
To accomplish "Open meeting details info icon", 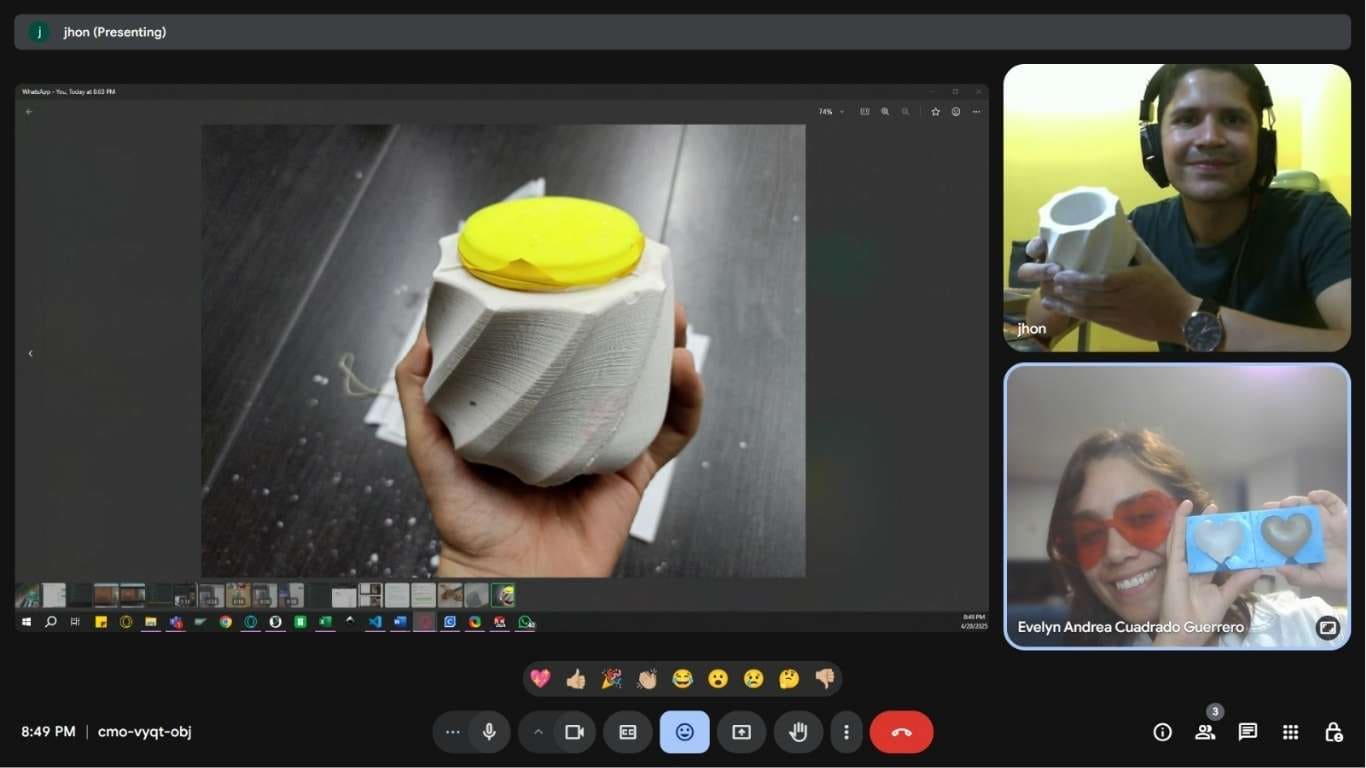I will pyautogui.click(x=1162, y=732).
